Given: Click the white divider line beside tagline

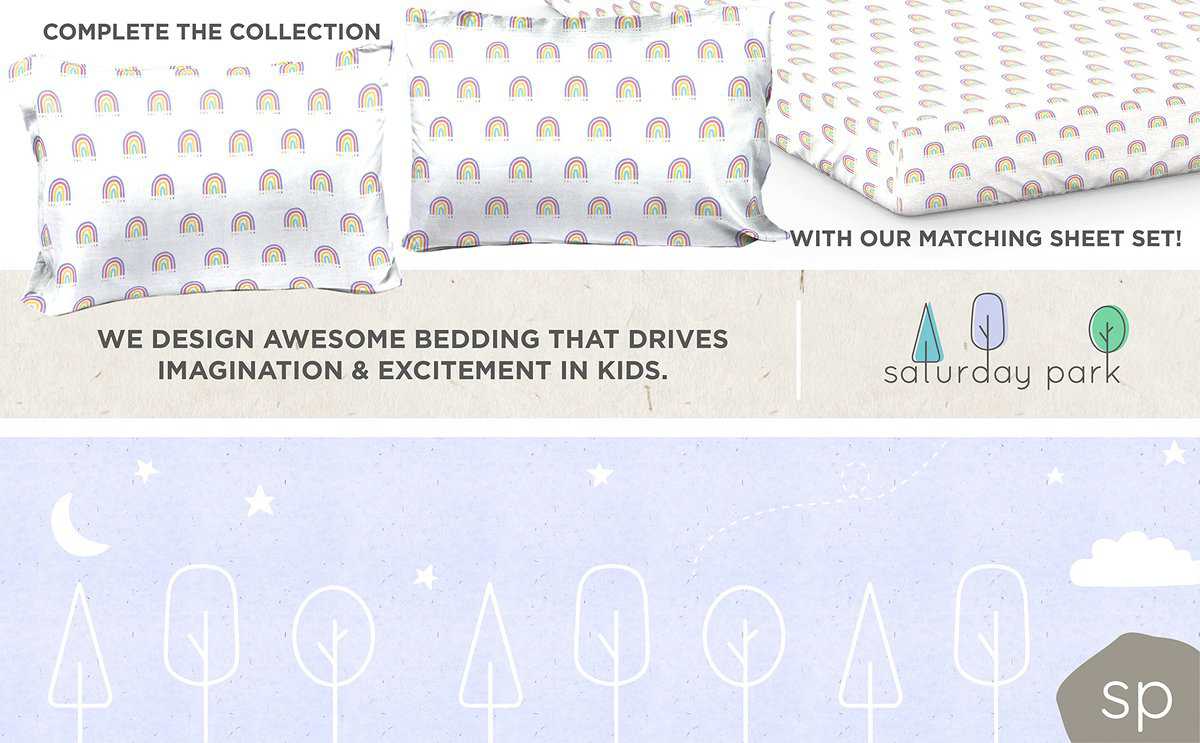Looking at the screenshot, I should click(799, 345).
